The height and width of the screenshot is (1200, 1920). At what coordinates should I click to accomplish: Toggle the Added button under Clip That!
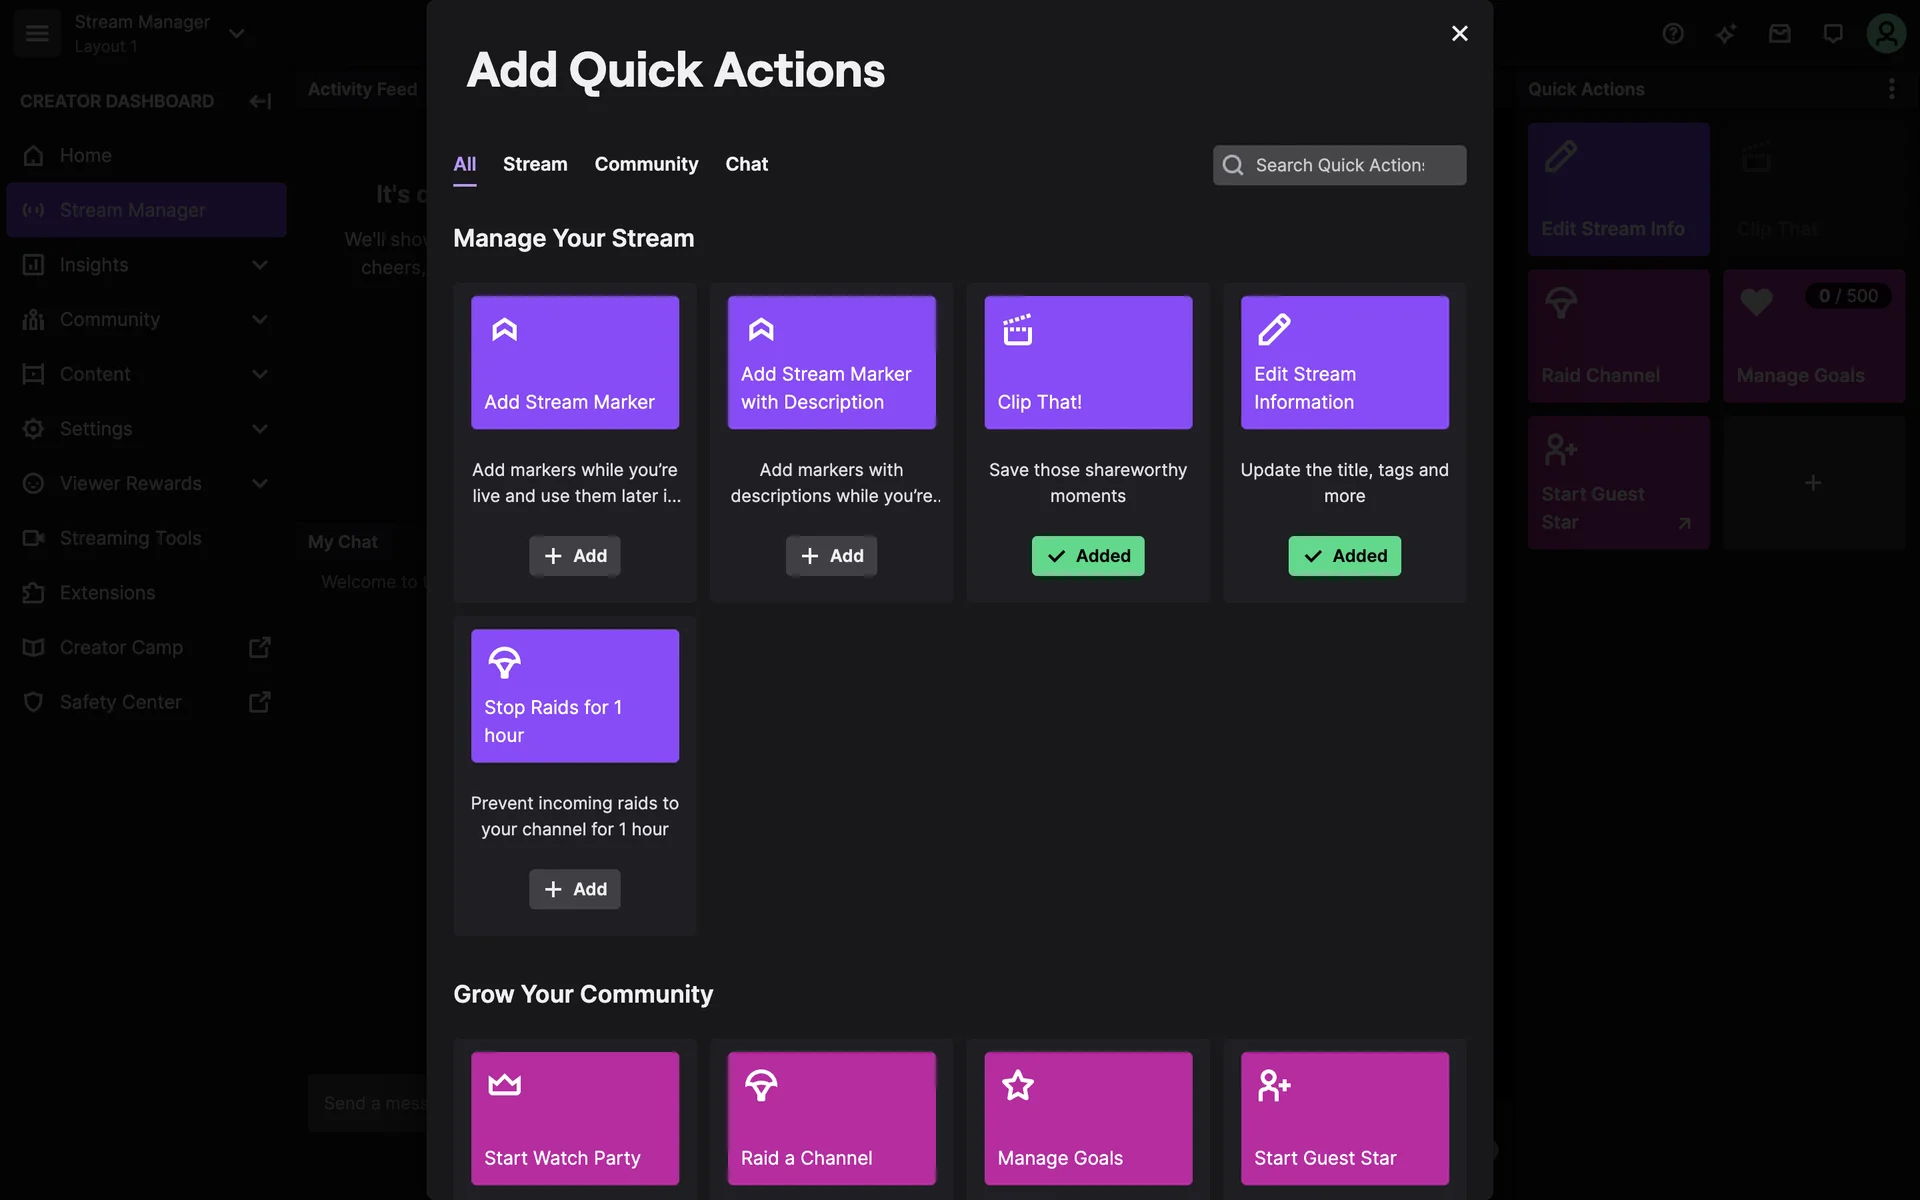pyautogui.click(x=1088, y=556)
